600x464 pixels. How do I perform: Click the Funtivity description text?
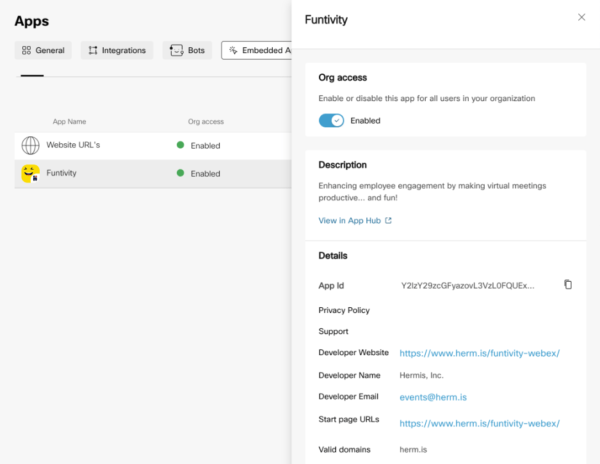pyautogui.click(x=432, y=192)
